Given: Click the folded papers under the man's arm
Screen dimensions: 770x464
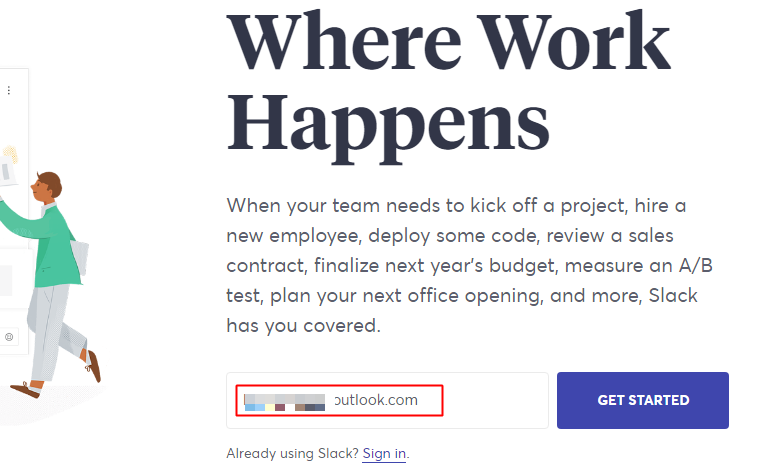Looking at the screenshot, I should click(x=80, y=257).
